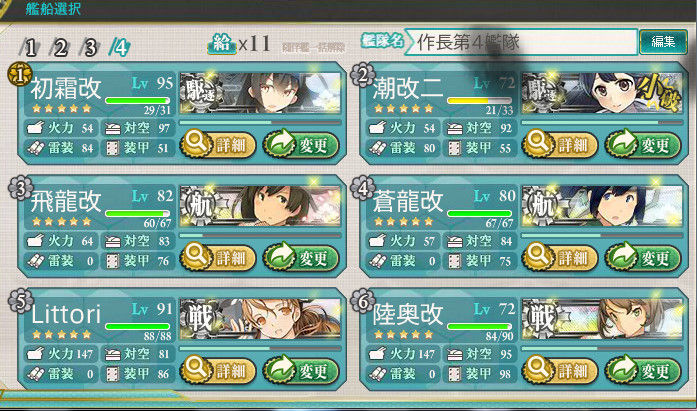Image resolution: width=697 pixels, height=411 pixels.
Task: Open fleet tab 2
Action: click(60, 47)
